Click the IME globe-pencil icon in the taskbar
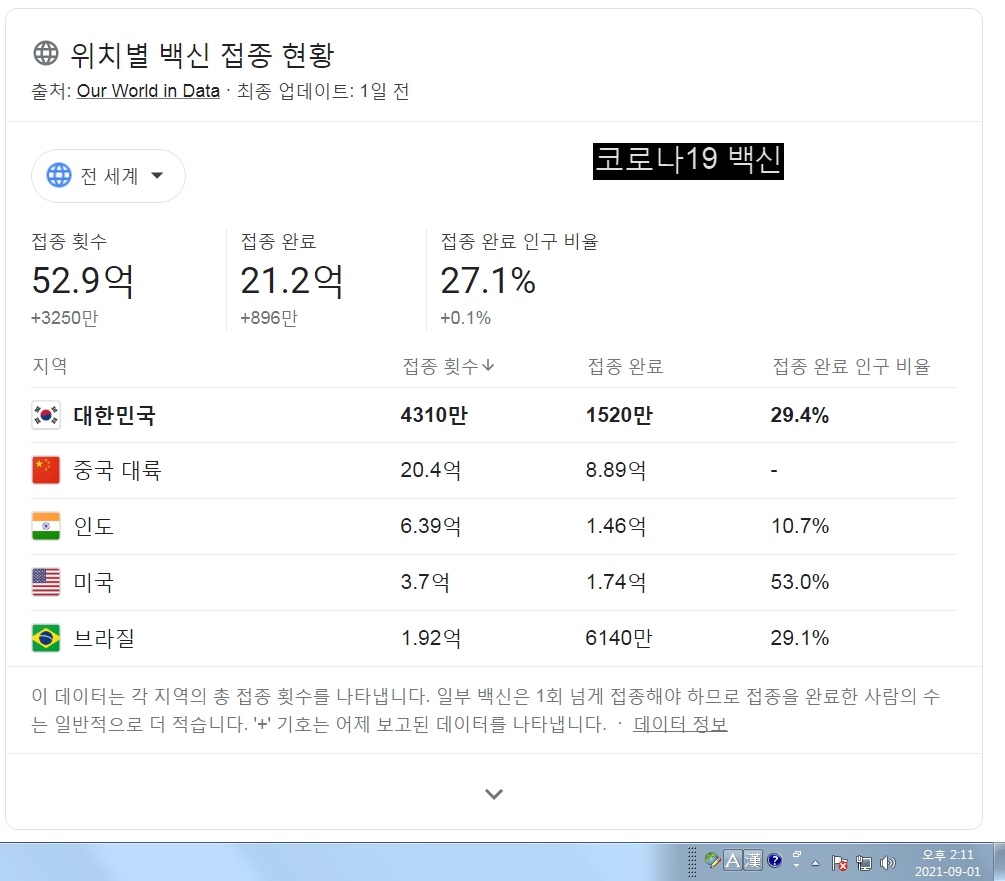The image size is (1005, 881). click(712, 860)
